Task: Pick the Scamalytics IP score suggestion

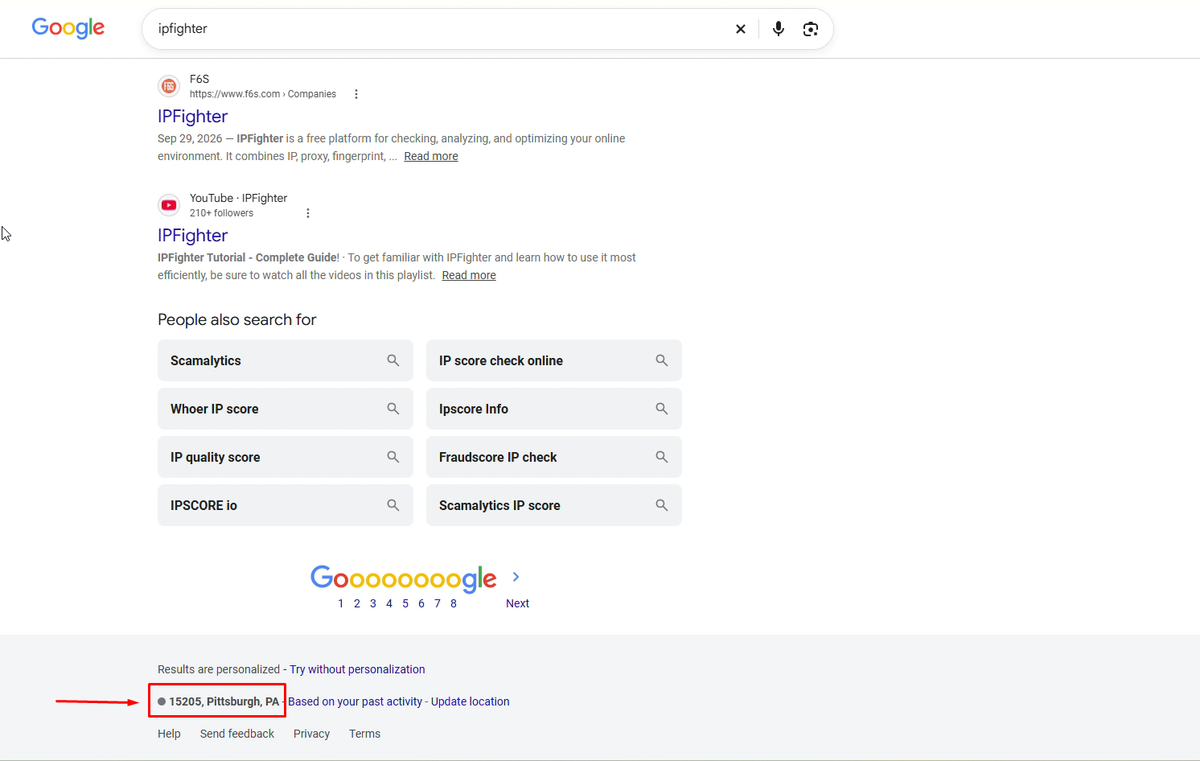Action: point(554,505)
